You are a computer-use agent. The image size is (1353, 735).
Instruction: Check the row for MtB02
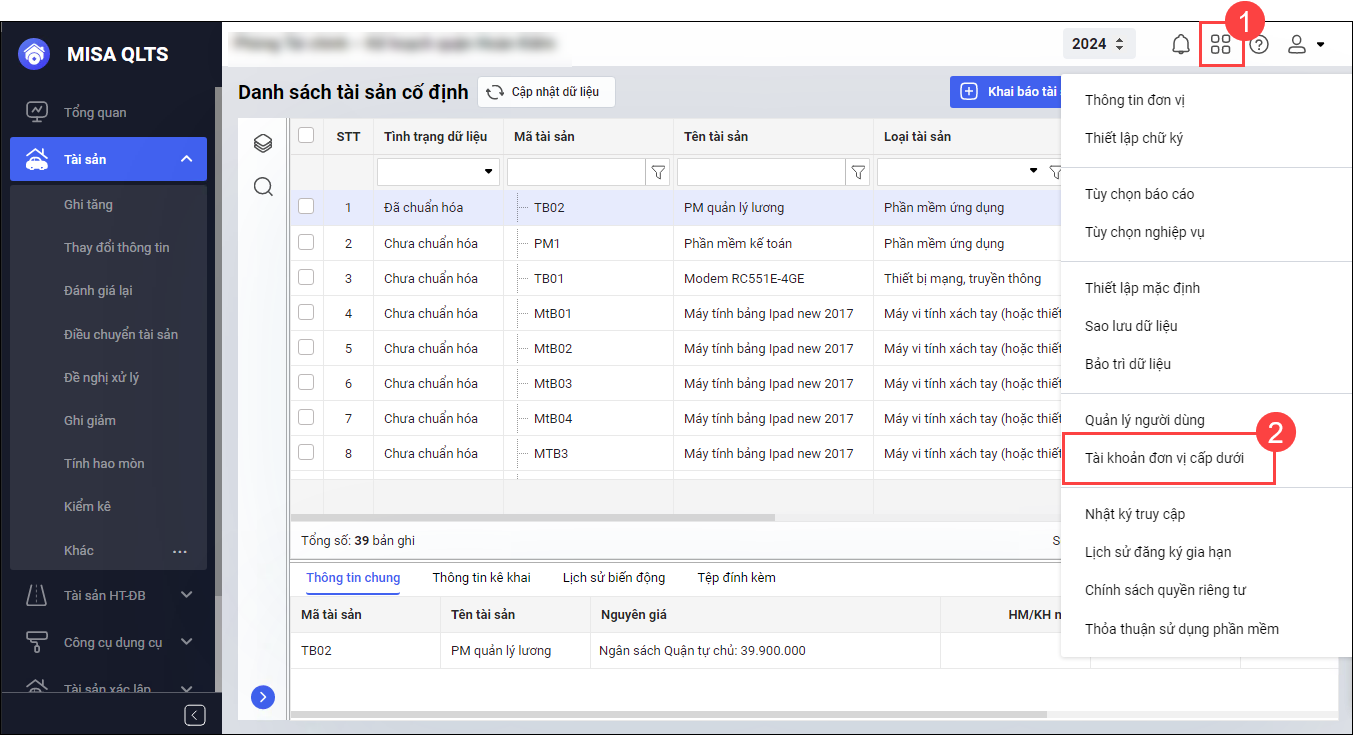click(x=306, y=347)
